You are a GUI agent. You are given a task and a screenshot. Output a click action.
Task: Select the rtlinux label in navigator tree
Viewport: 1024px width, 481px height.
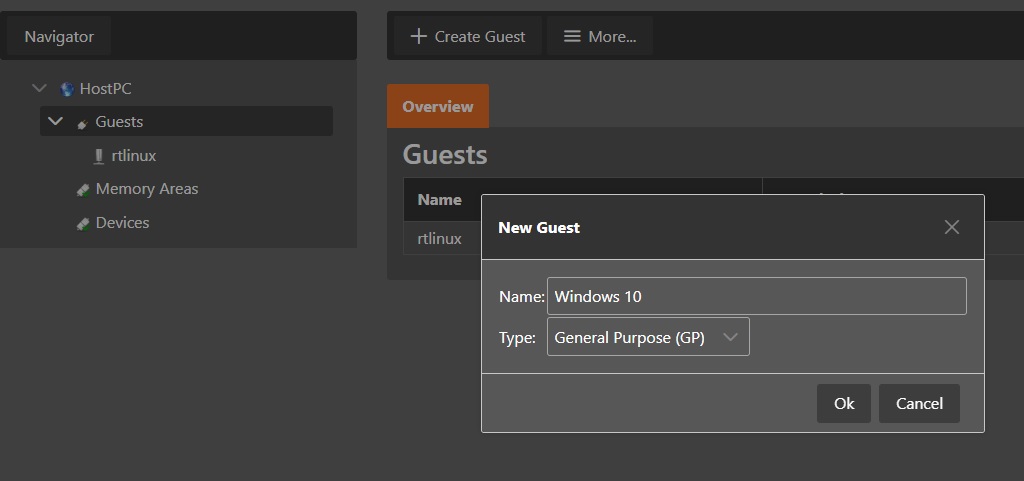coord(134,156)
